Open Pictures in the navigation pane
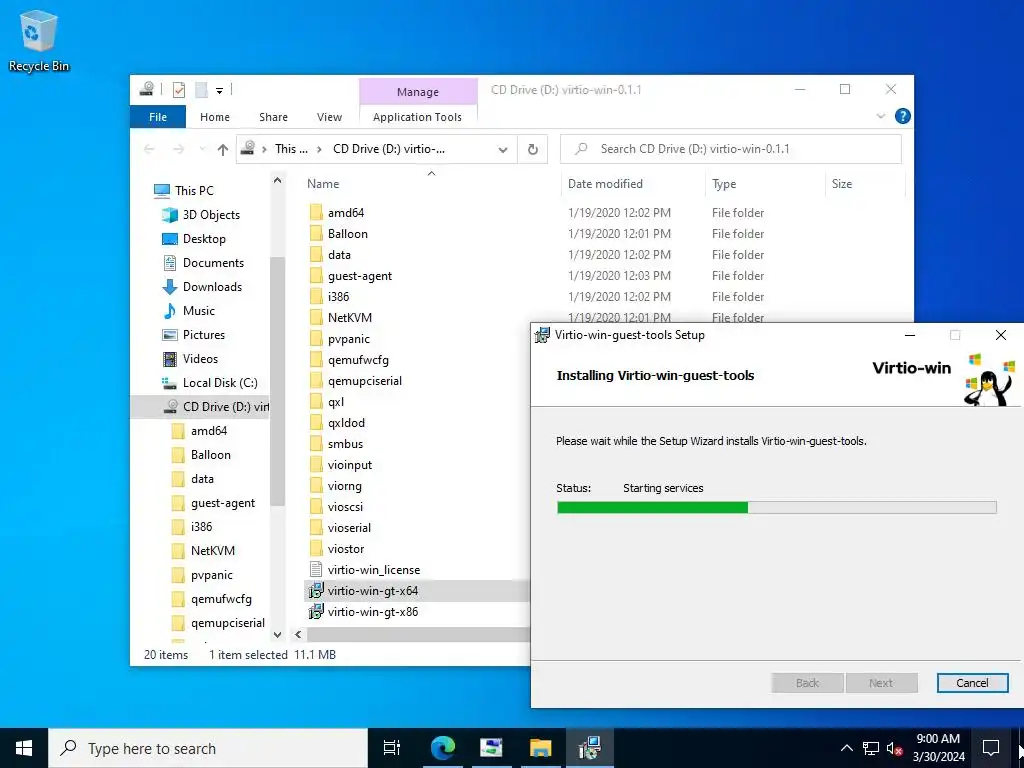Image resolution: width=1024 pixels, height=768 pixels. coord(204,335)
